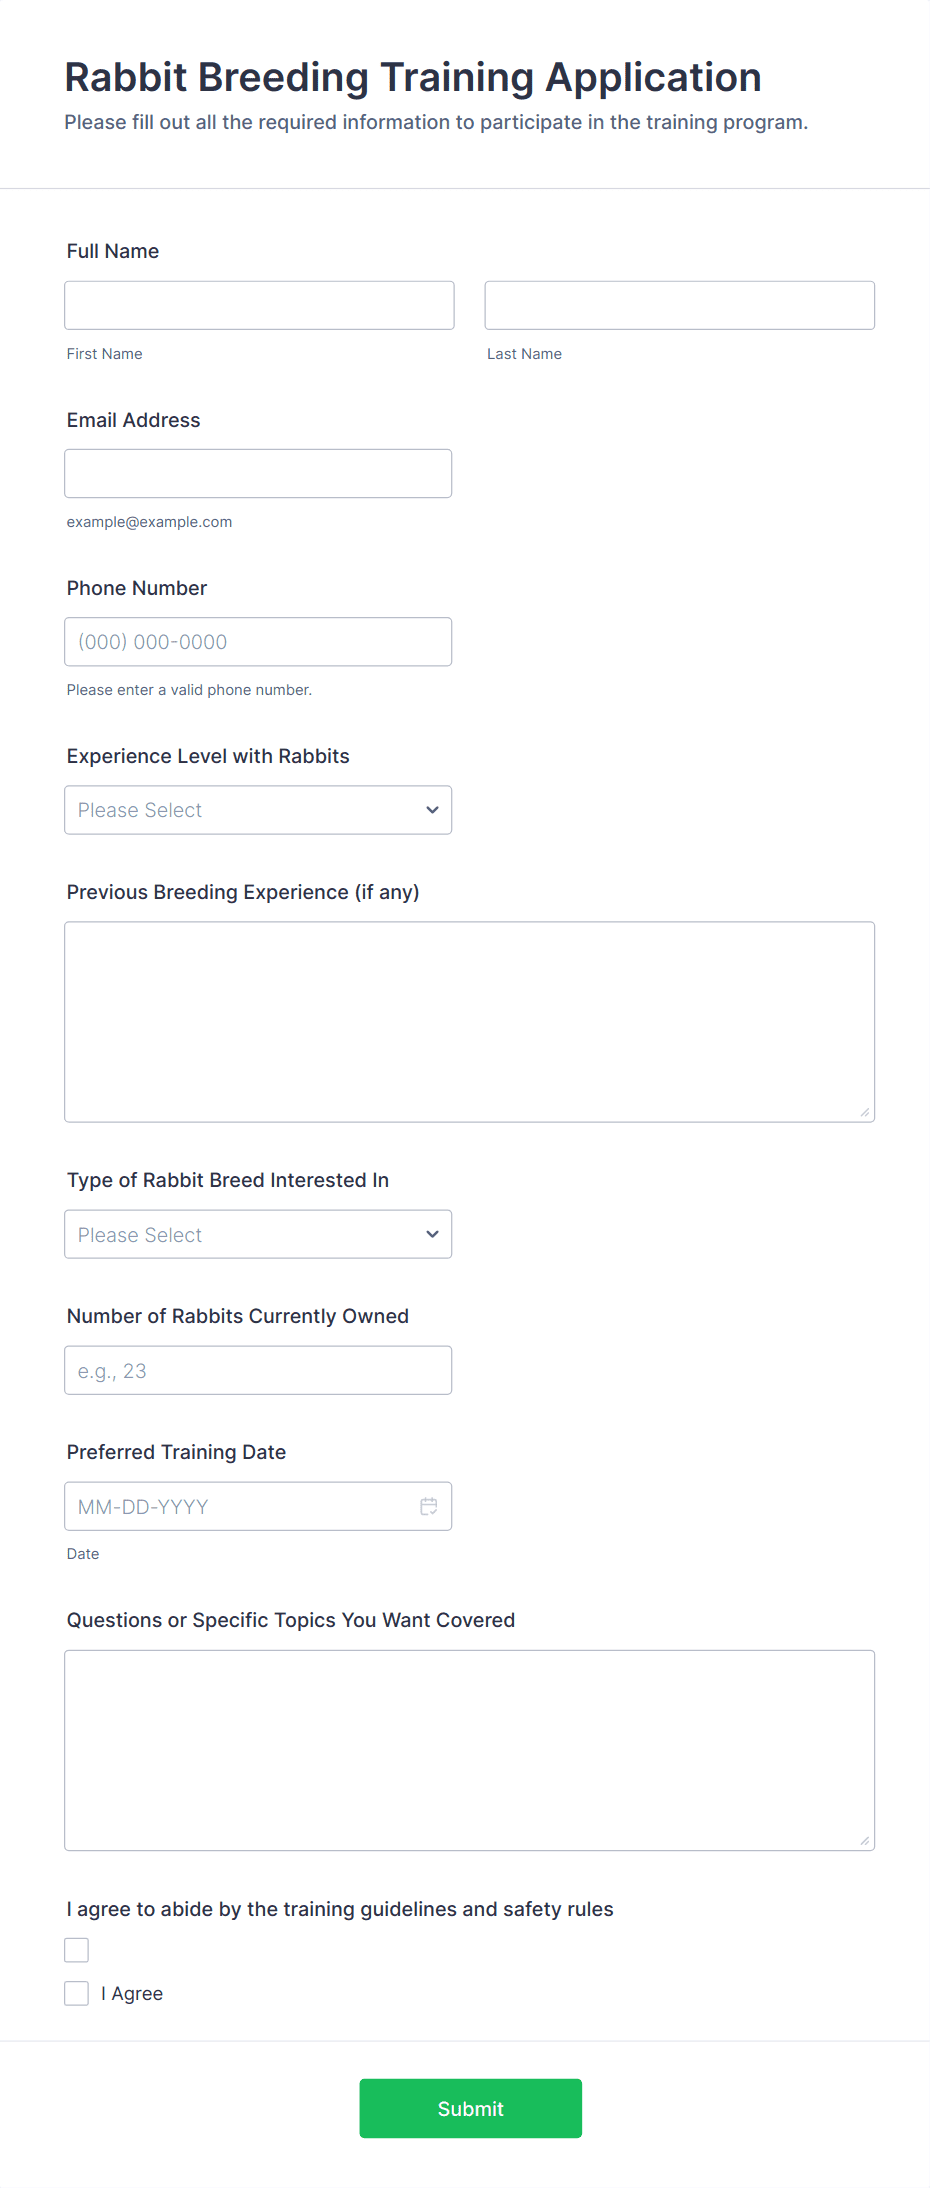Screen dimensions: 930x2188
Task: Click the Rabbit Breeding Training Application heading
Action: [413, 77]
